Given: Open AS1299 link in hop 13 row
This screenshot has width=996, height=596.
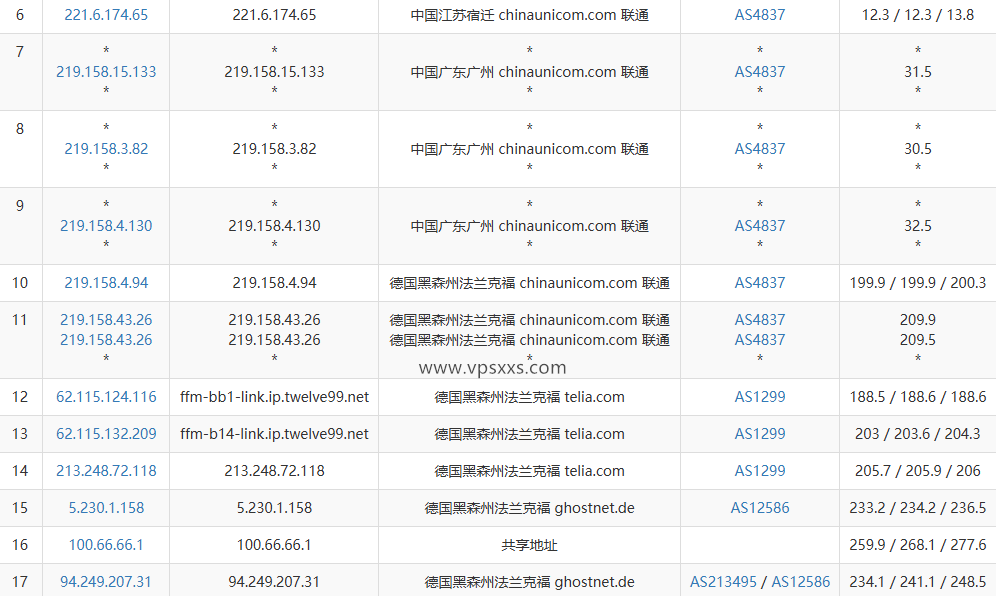Looking at the screenshot, I should pos(760,434).
